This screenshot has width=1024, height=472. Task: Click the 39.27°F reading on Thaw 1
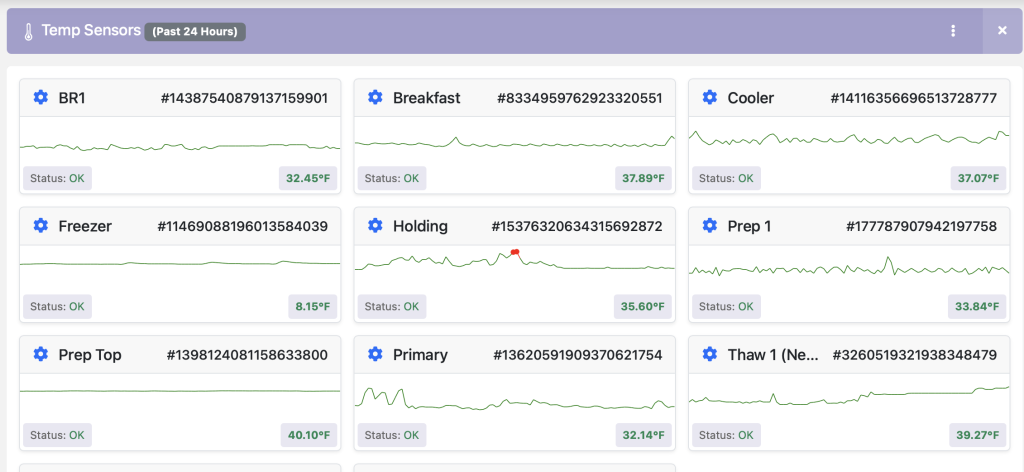[x=977, y=435]
